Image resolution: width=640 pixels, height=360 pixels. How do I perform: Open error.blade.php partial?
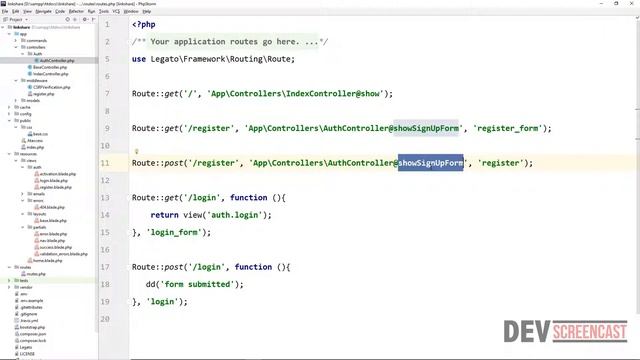pos(51,234)
